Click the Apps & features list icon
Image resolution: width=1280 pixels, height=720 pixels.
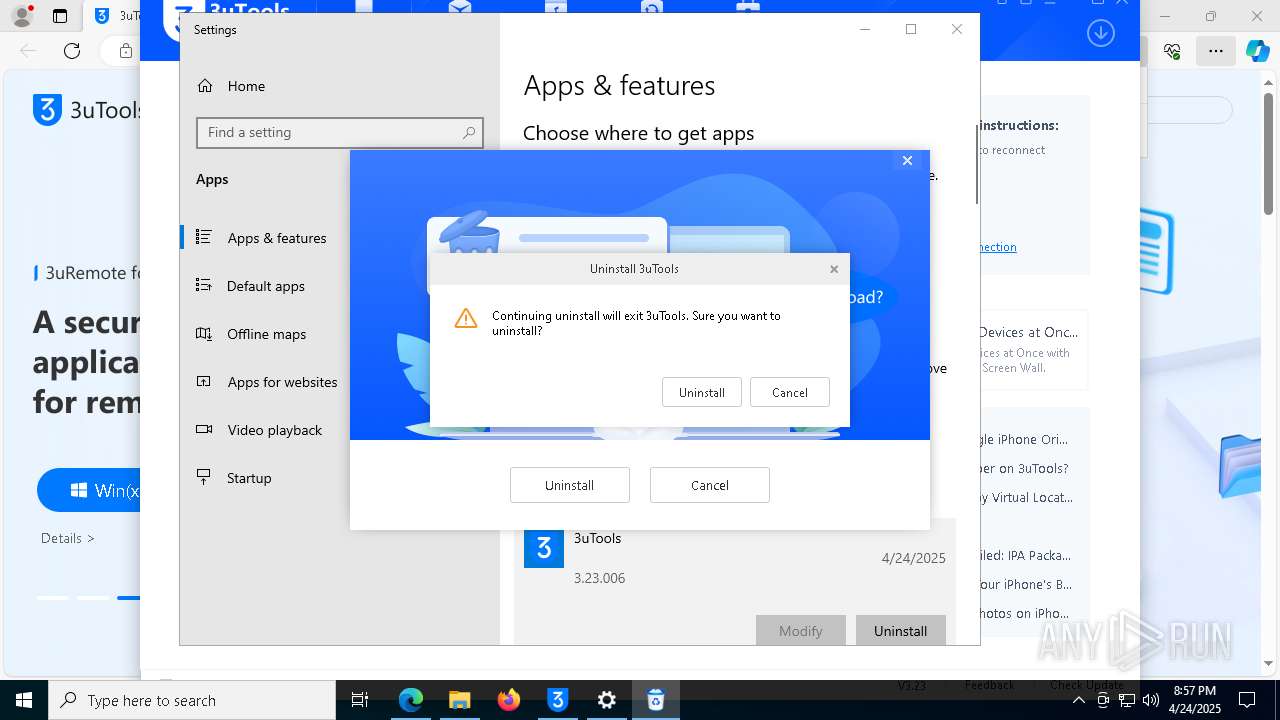tap(204, 237)
